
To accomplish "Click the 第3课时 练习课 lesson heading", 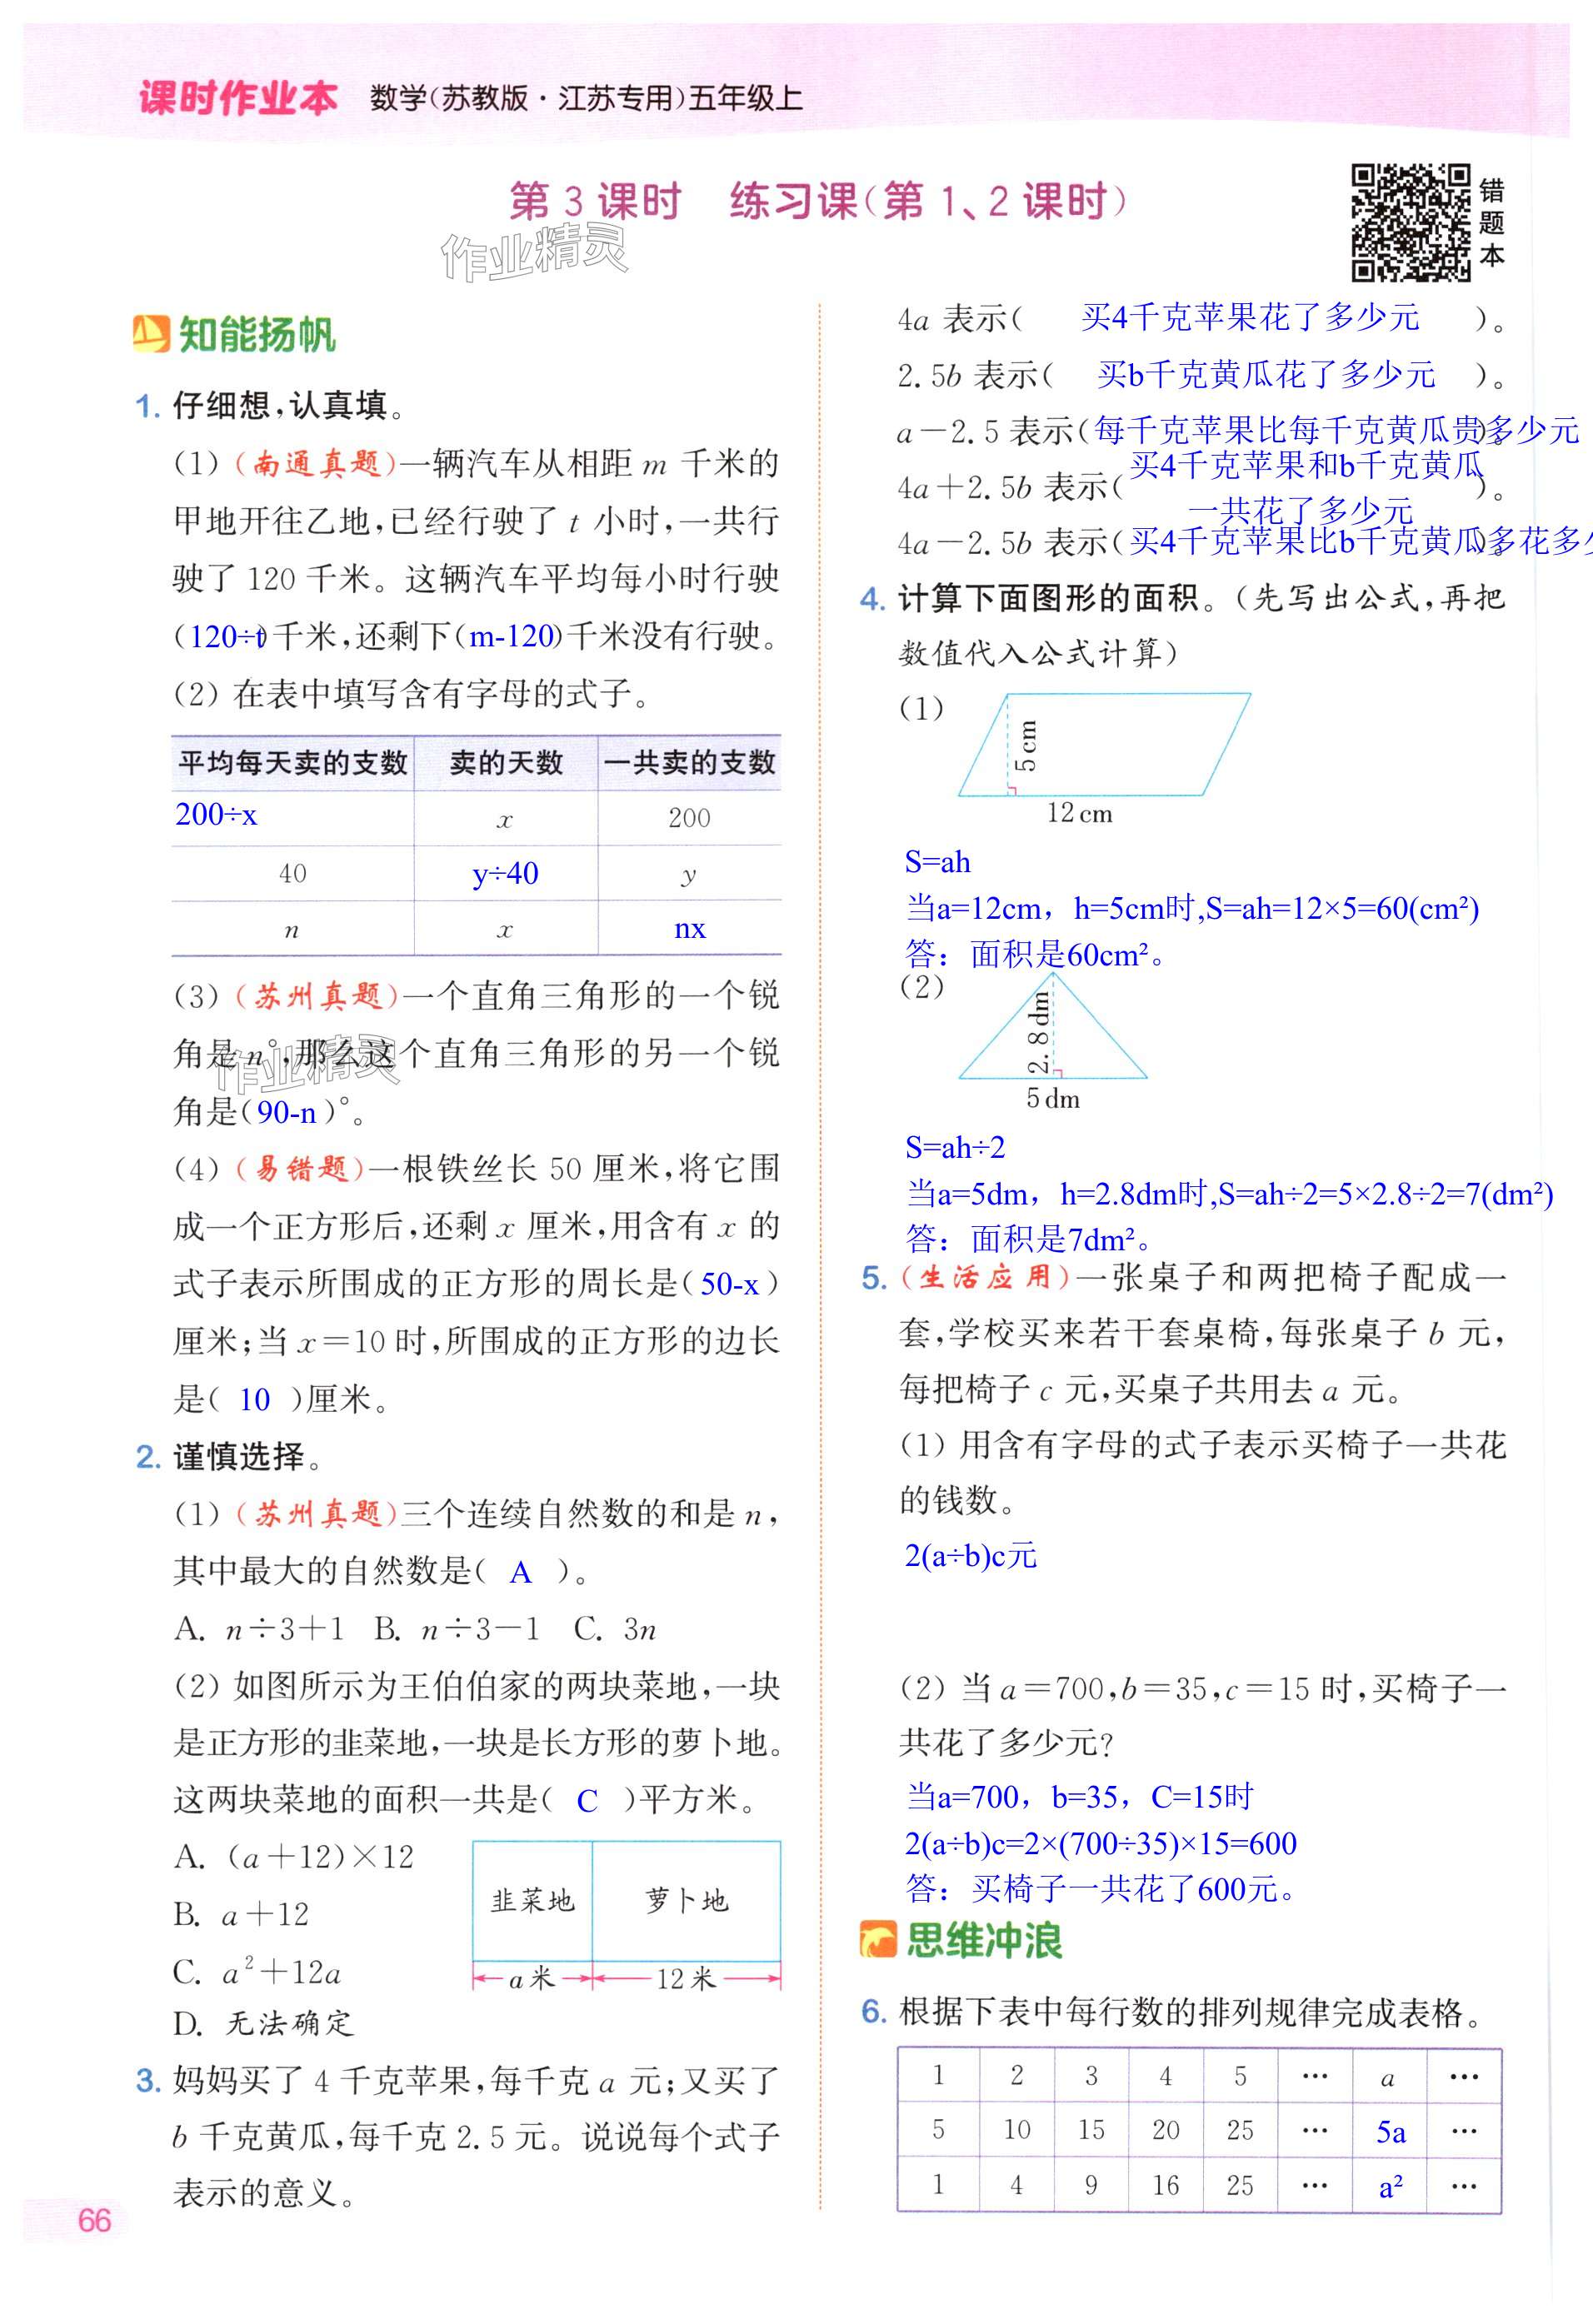I will pos(817,201).
